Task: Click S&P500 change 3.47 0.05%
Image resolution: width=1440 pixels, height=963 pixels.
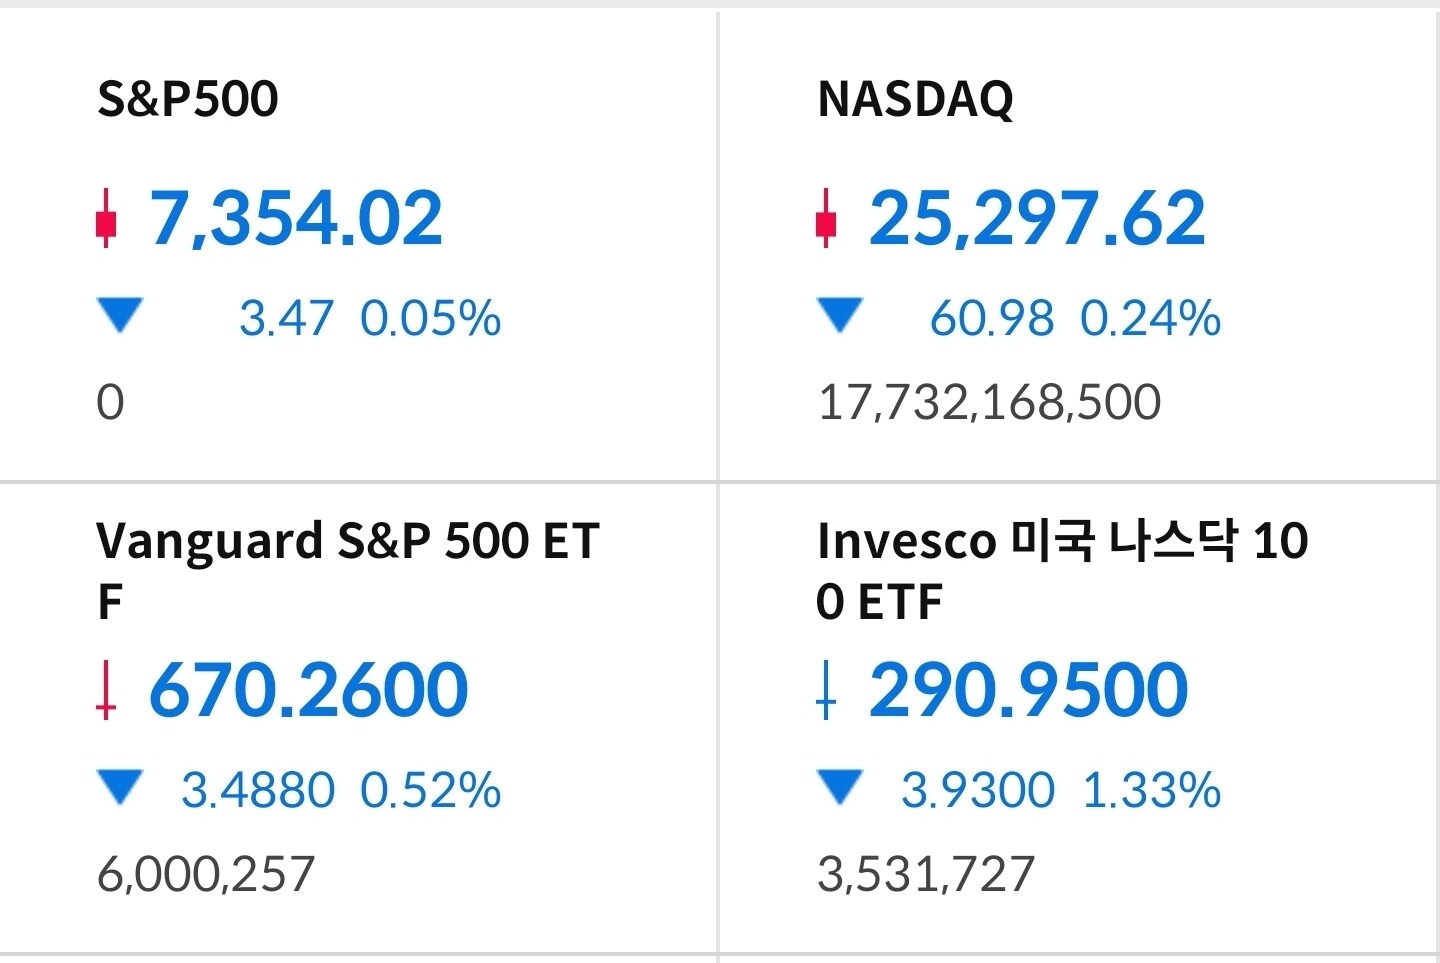Action: [370, 318]
